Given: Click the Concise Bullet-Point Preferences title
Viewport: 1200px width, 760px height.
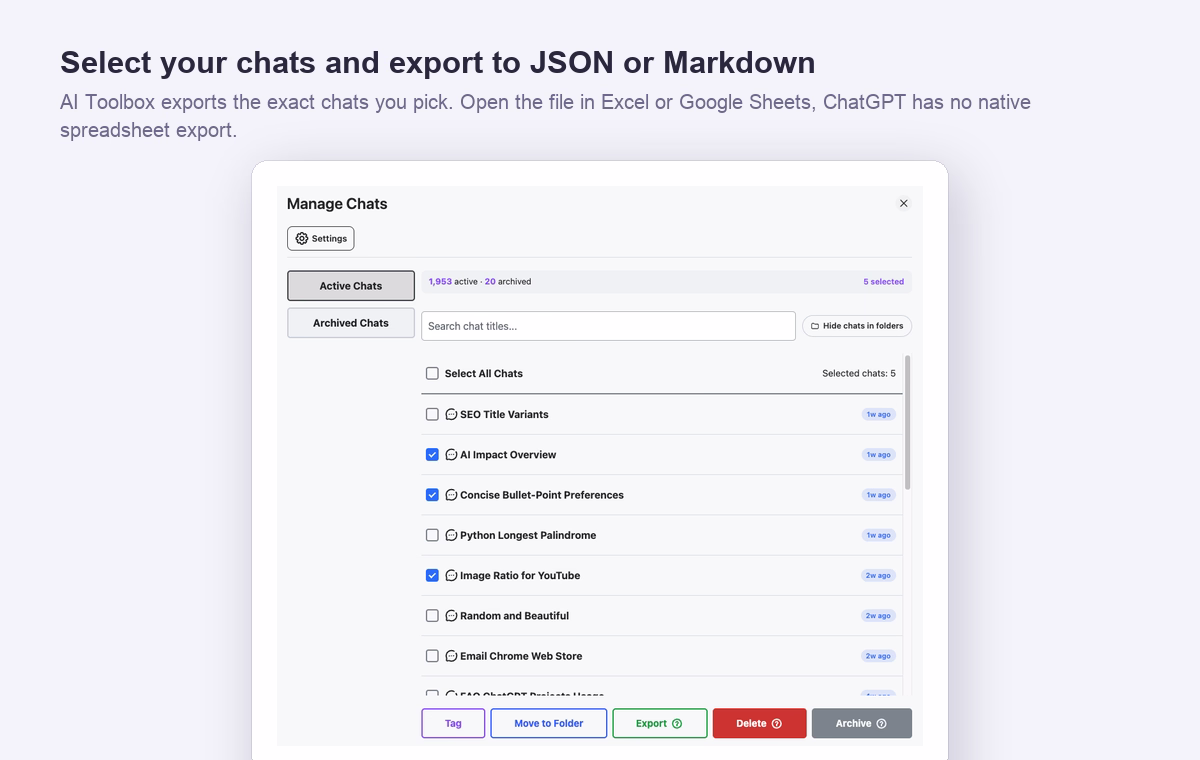Looking at the screenshot, I should point(542,495).
